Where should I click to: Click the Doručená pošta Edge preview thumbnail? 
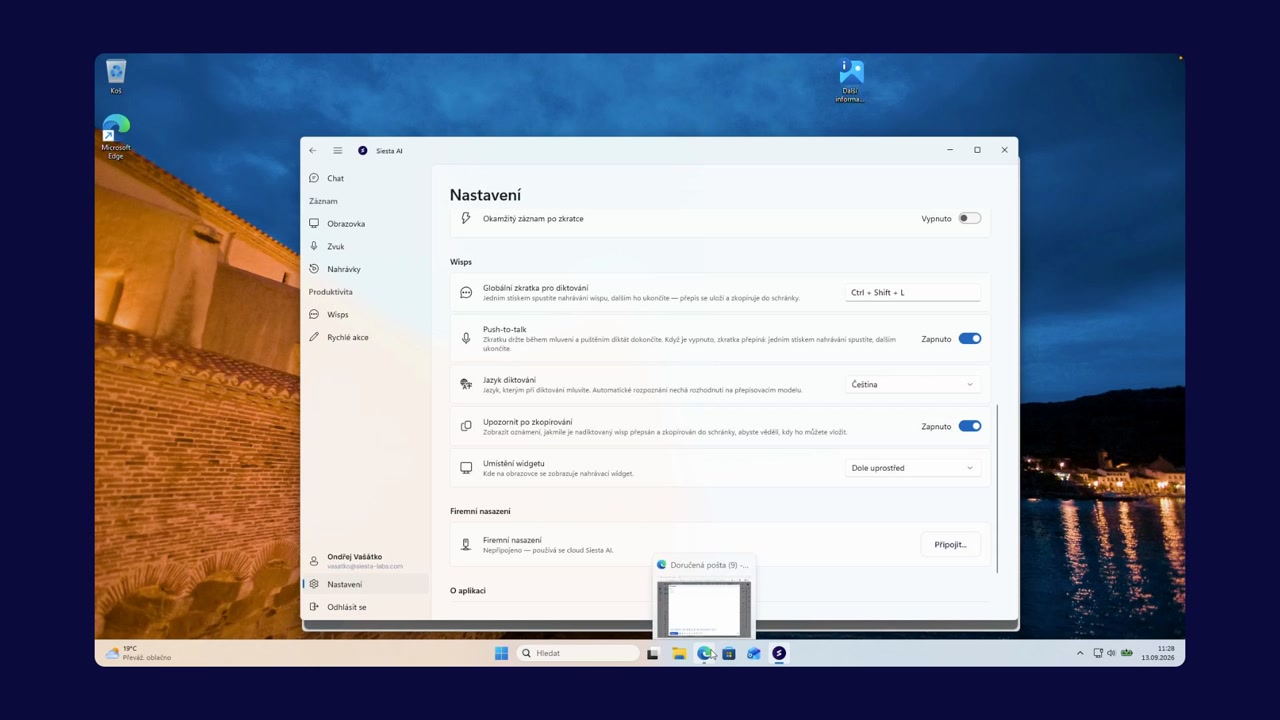pyautogui.click(x=704, y=608)
